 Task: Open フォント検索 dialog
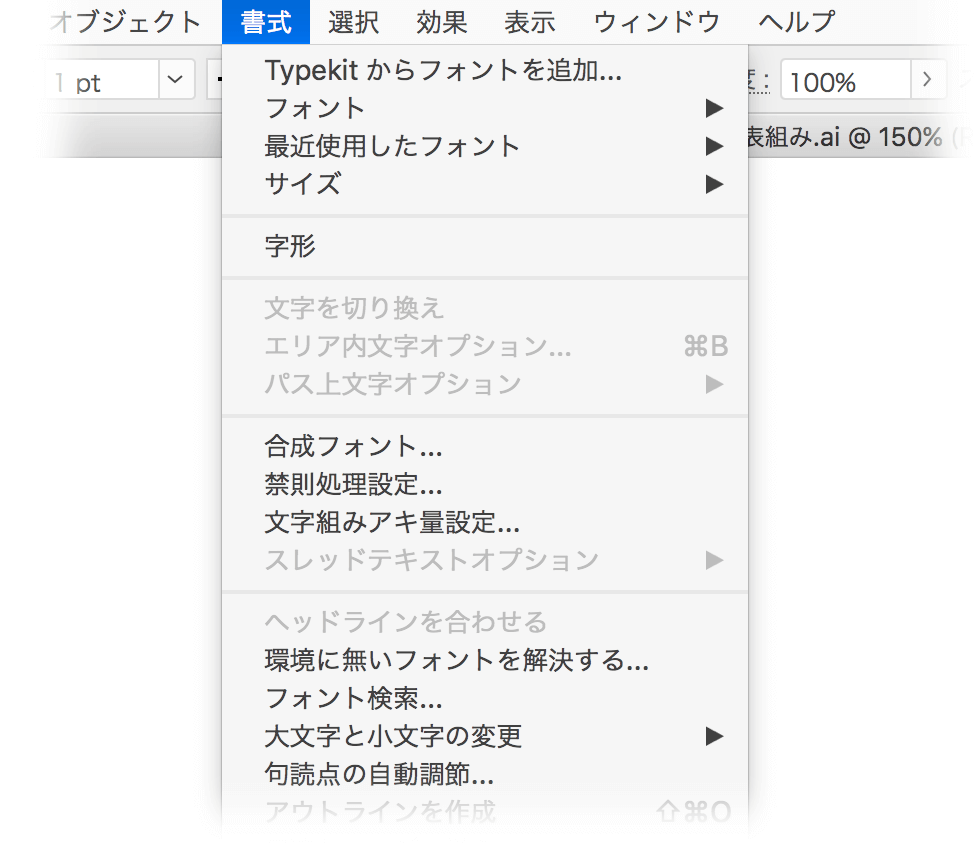click(x=353, y=698)
